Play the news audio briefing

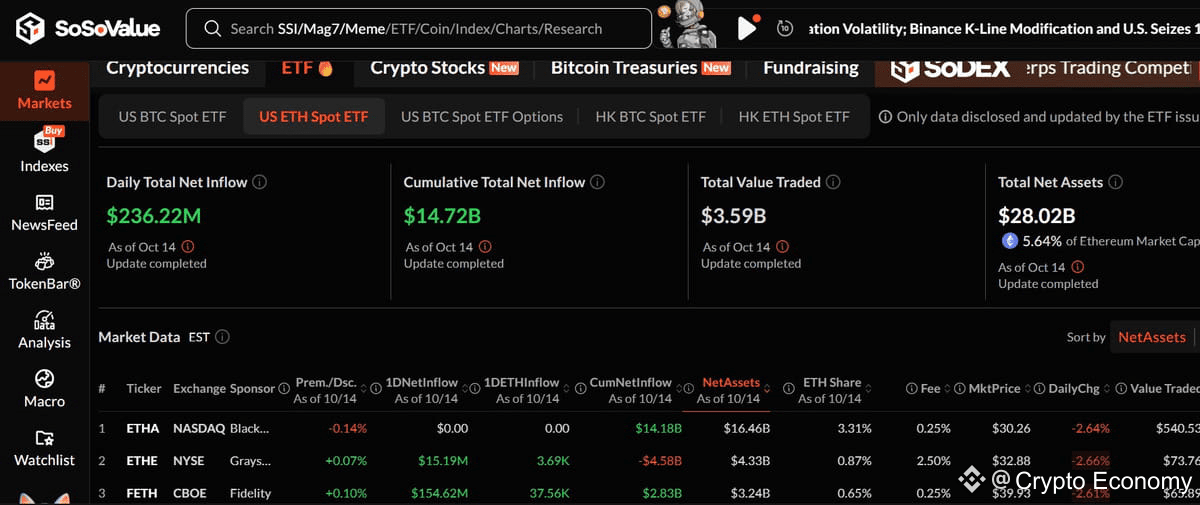(x=746, y=28)
